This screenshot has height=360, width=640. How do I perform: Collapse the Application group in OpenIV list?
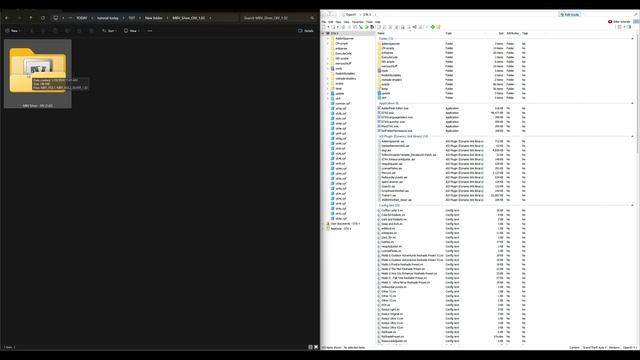[x=633, y=103]
